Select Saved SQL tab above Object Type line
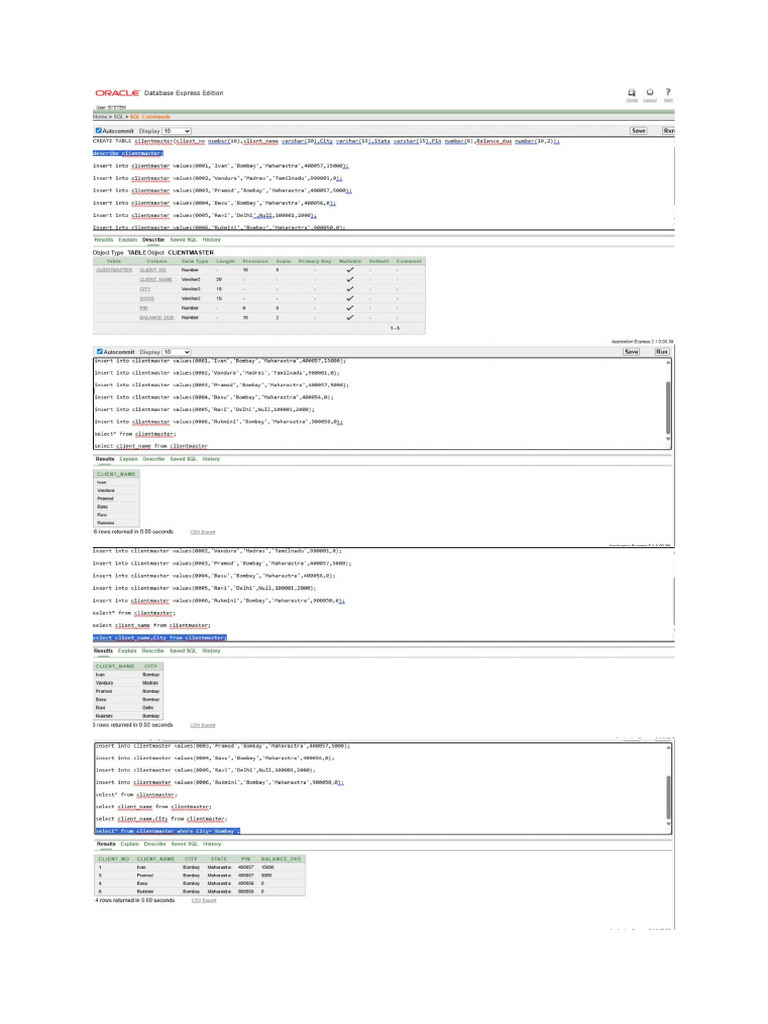This screenshot has width=768, height=1024. click(x=183, y=240)
